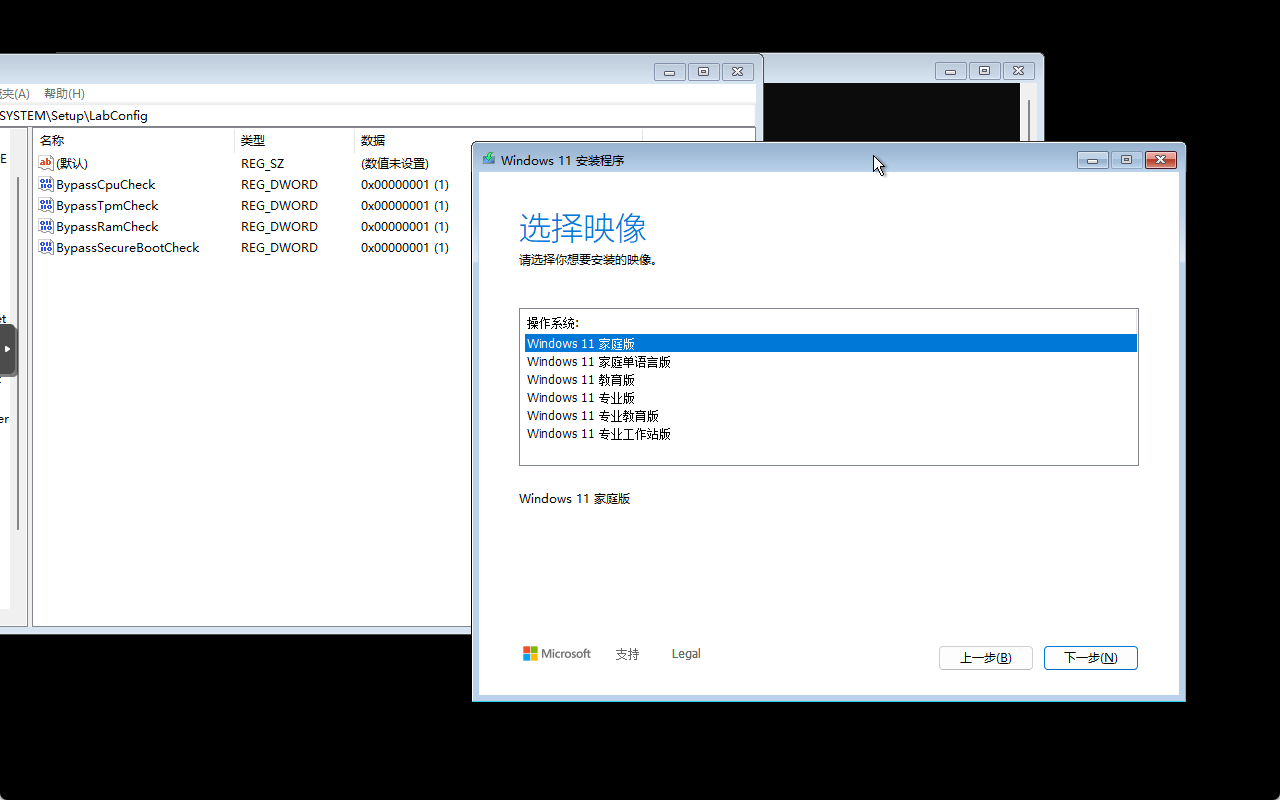
Task: Close the Windows 11 安装程序 window
Action: [x=1161, y=160]
